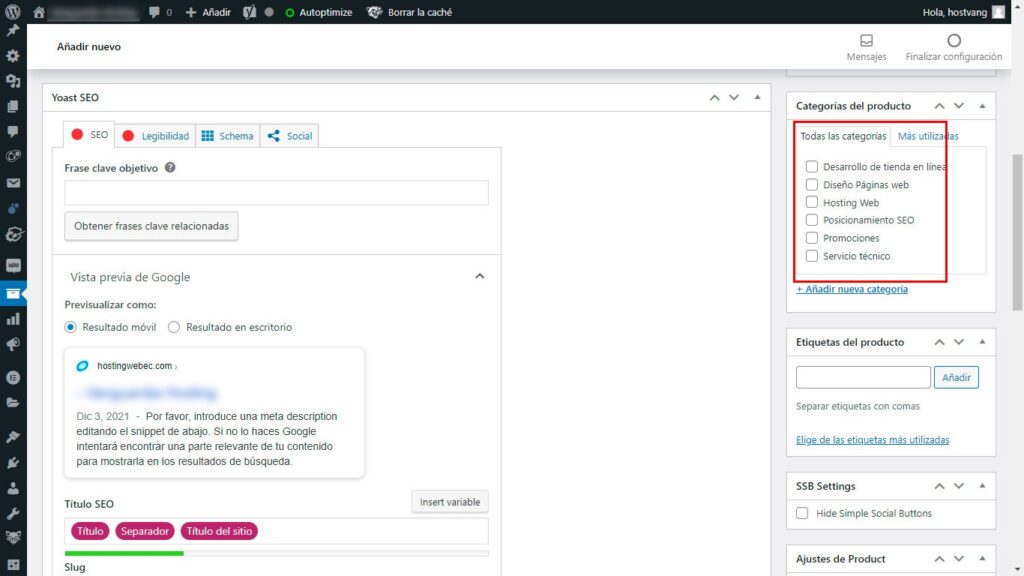1024x576 pixels.
Task: Click the Frase clave objetivo input field
Action: [276, 193]
